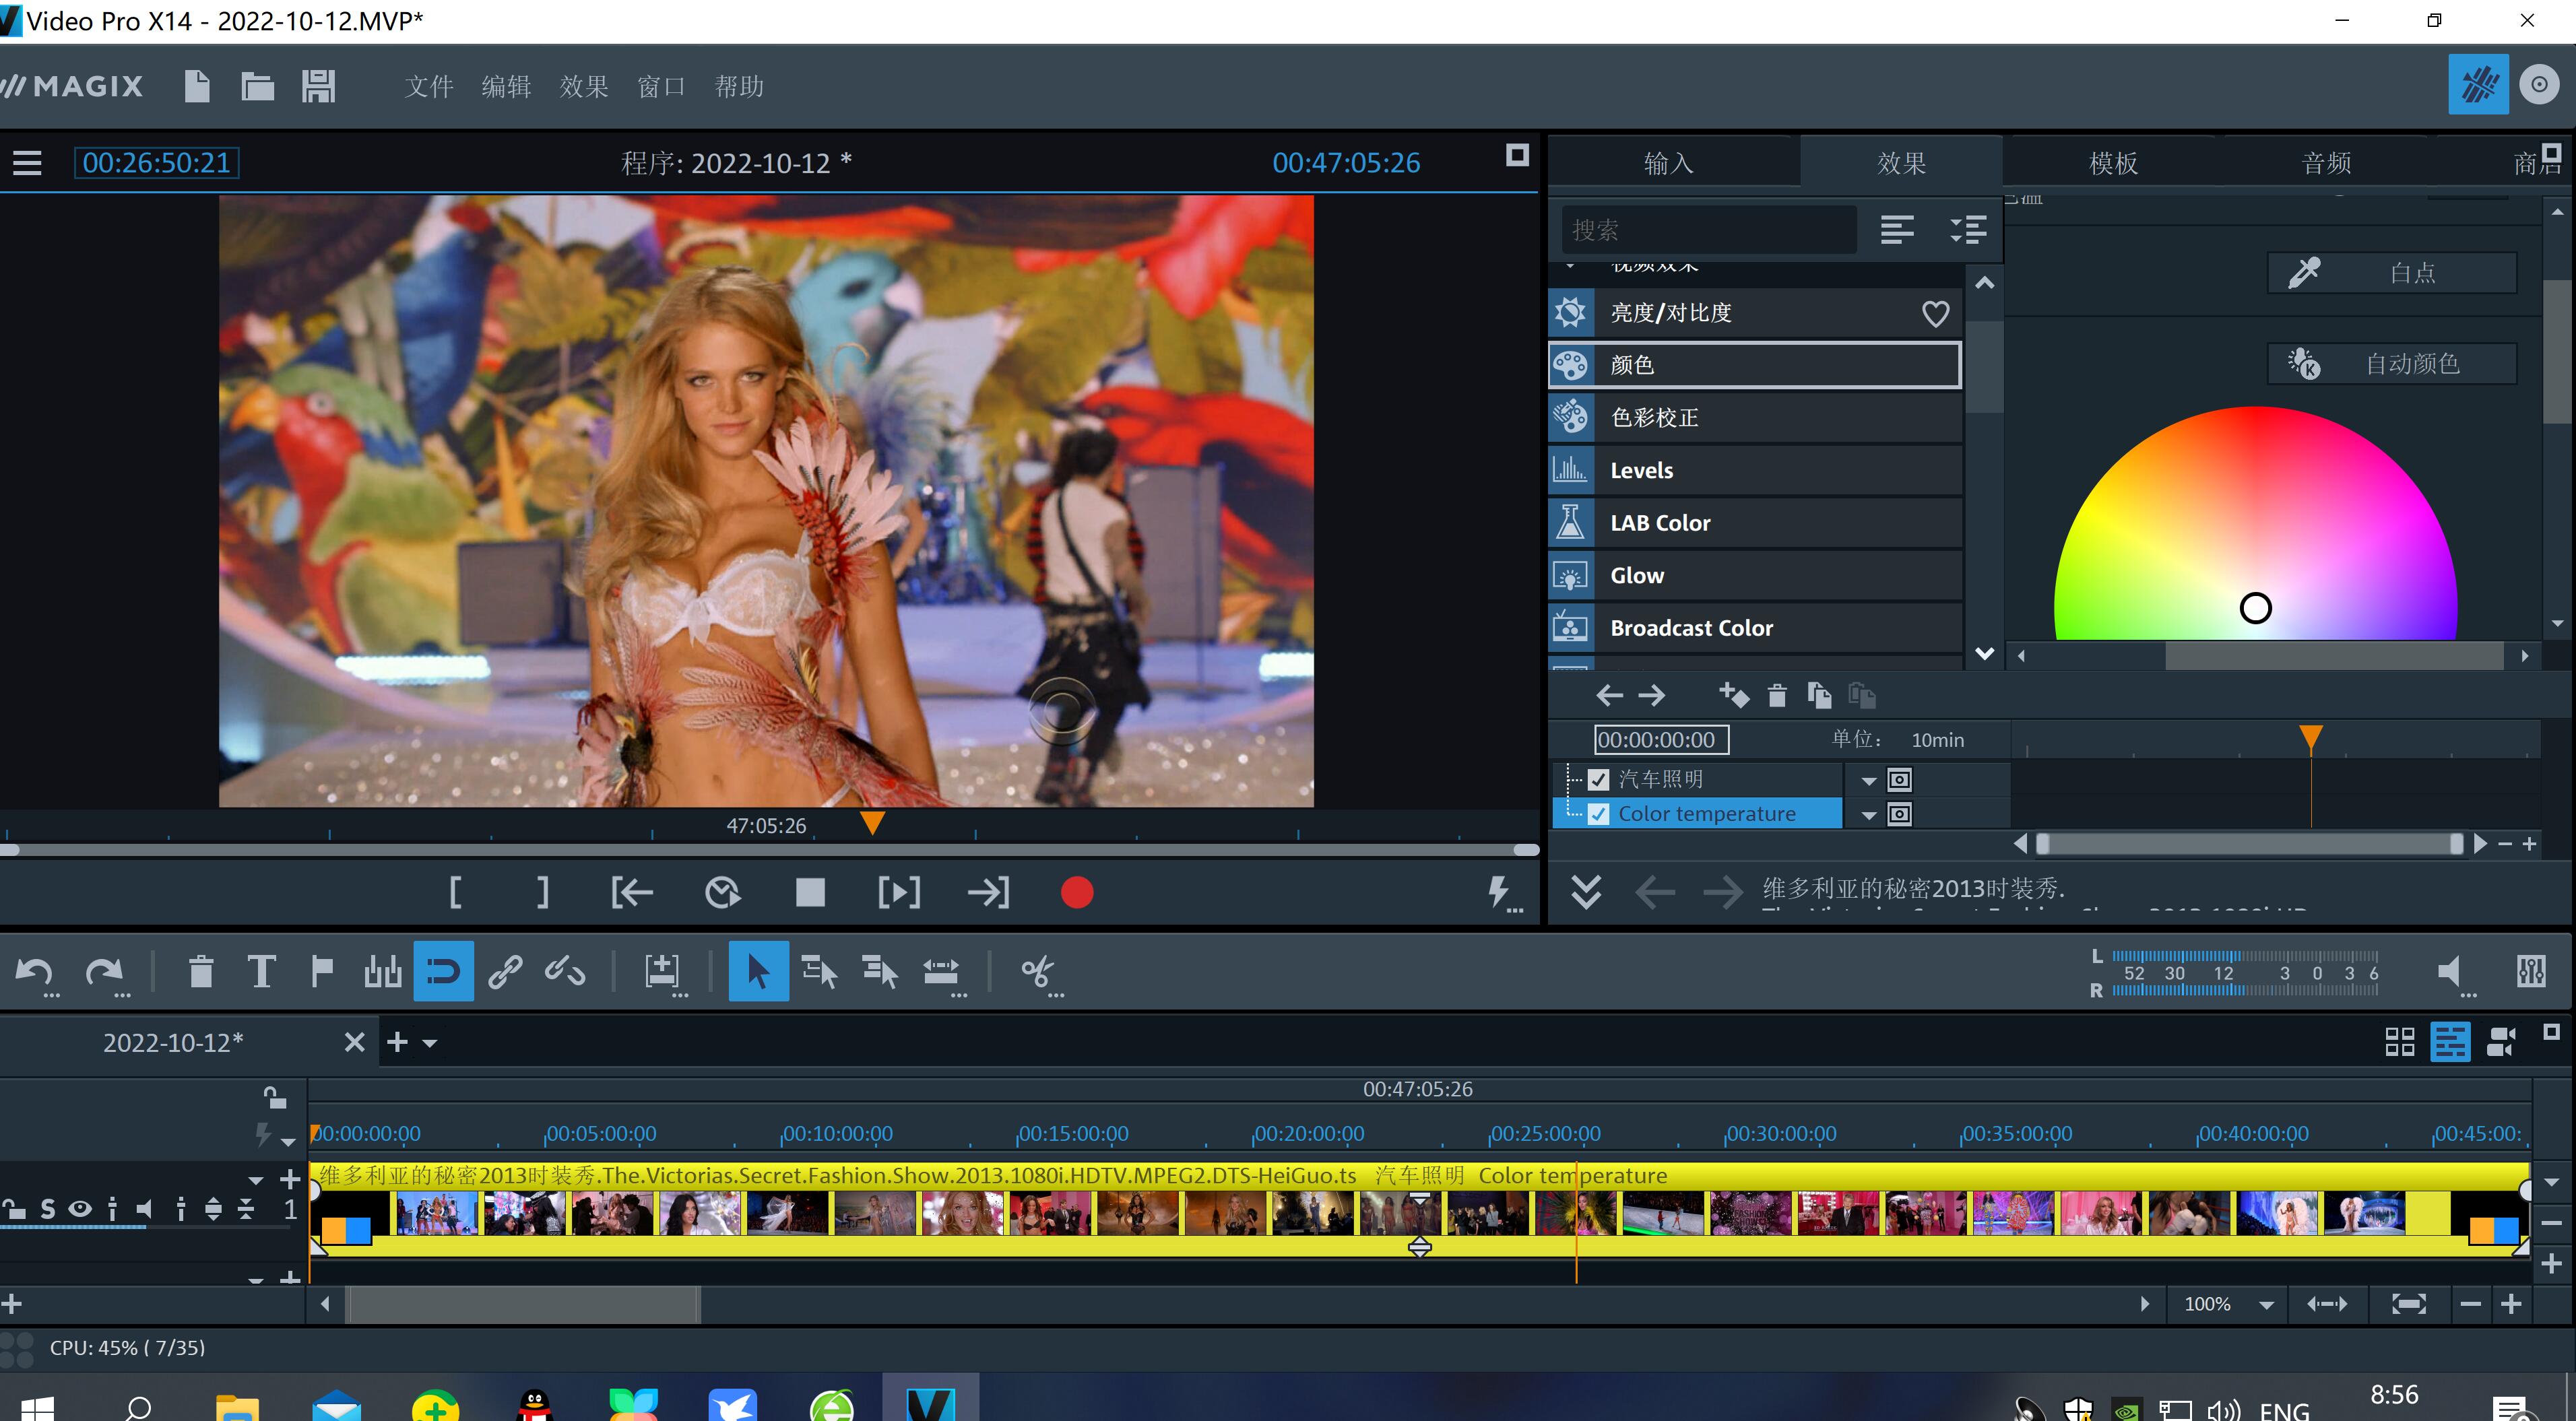Mute track 1 with the speaker icon
The width and height of the screenshot is (2576, 1421).
click(x=144, y=1209)
